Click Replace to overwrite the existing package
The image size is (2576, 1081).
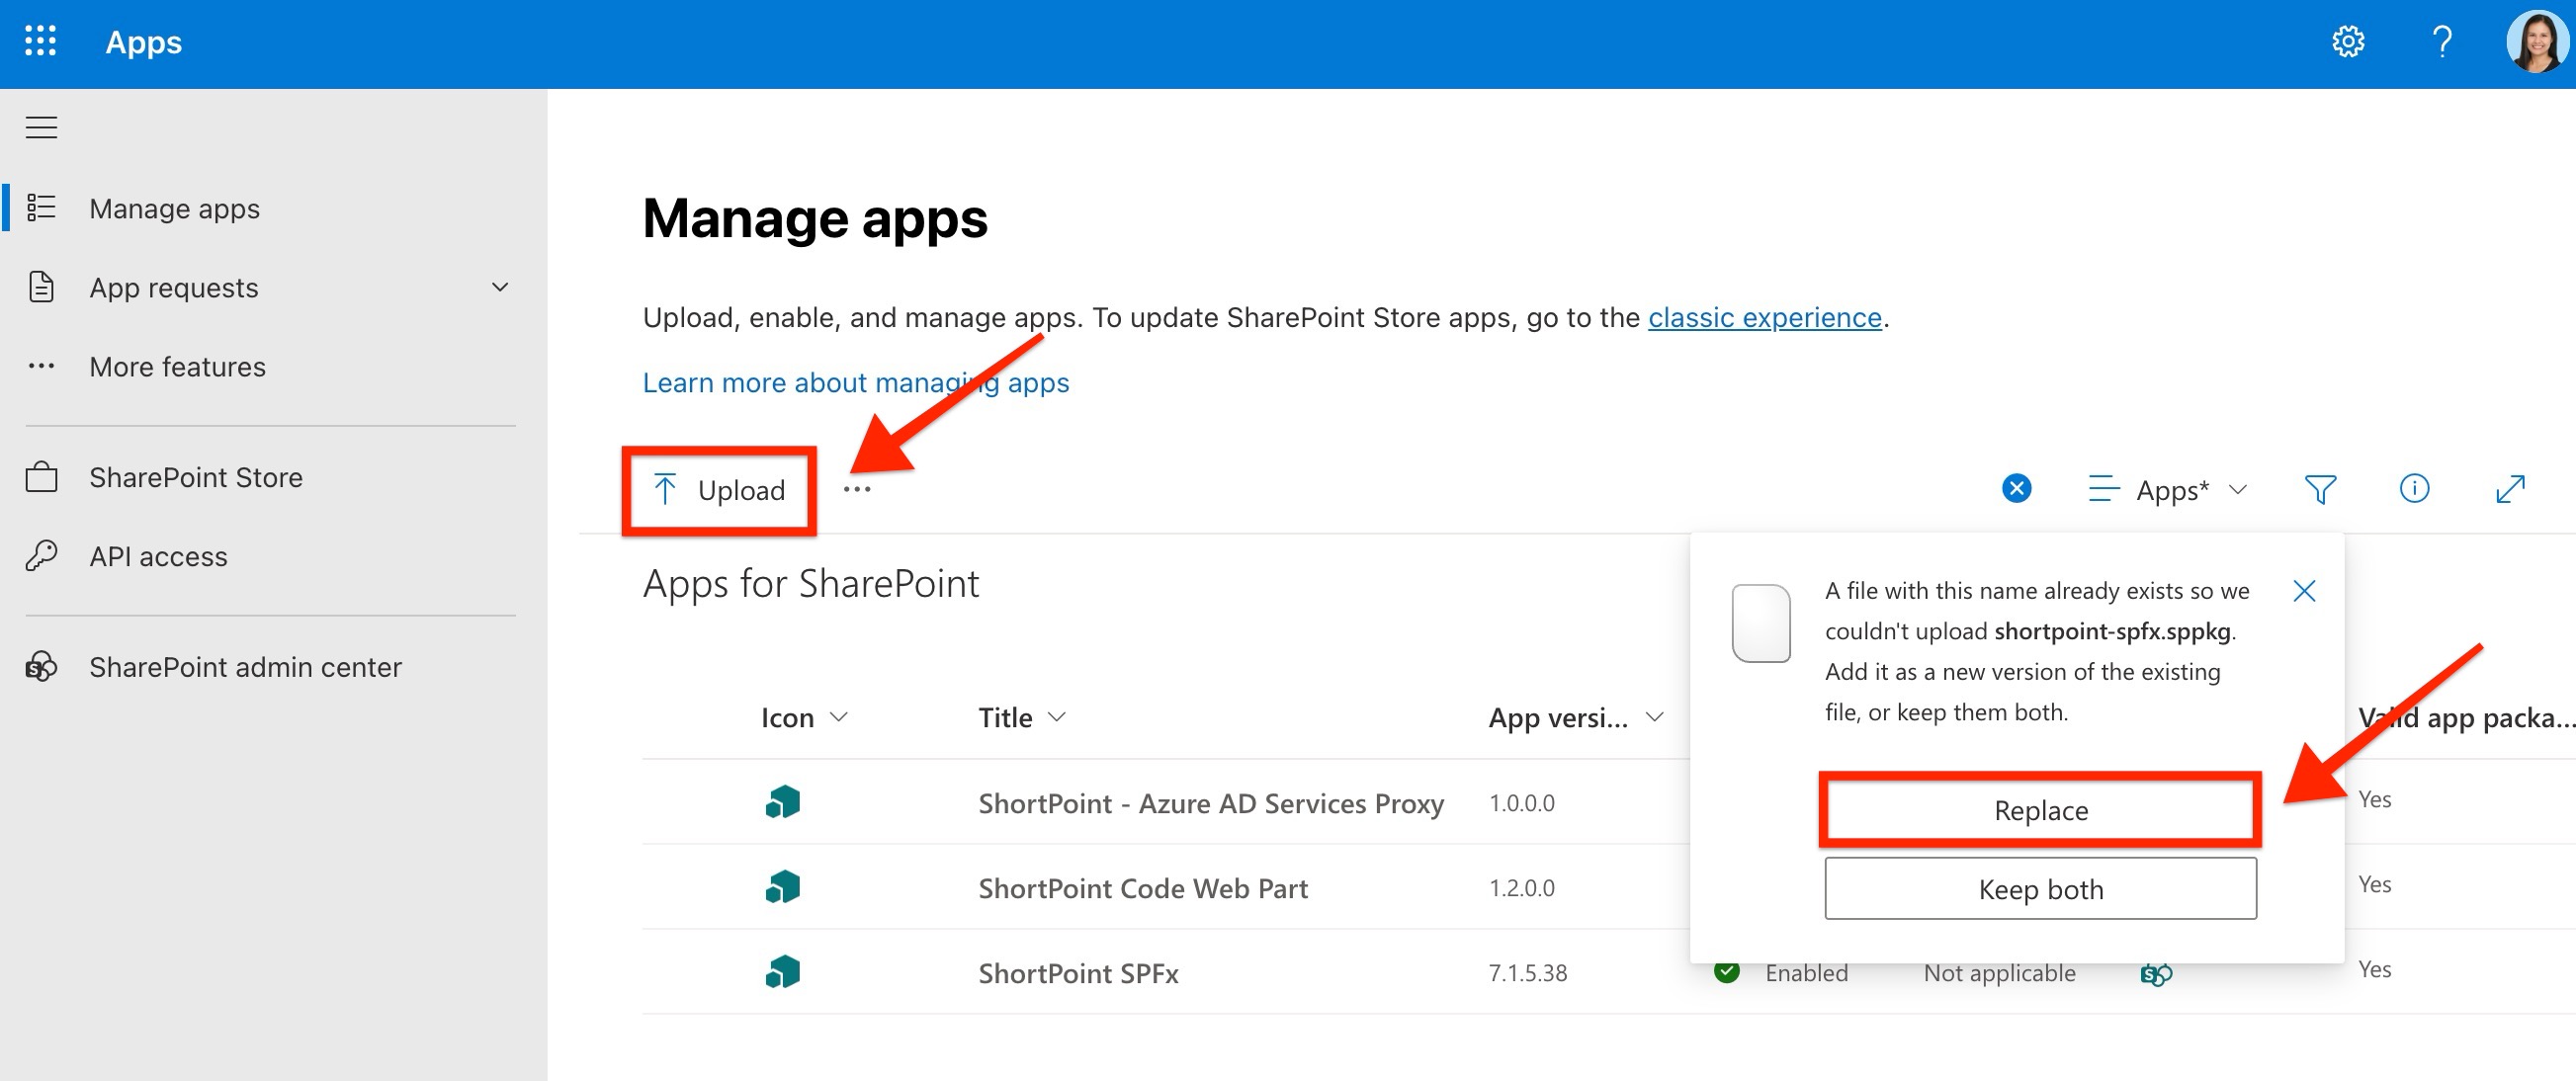pos(2040,810)
